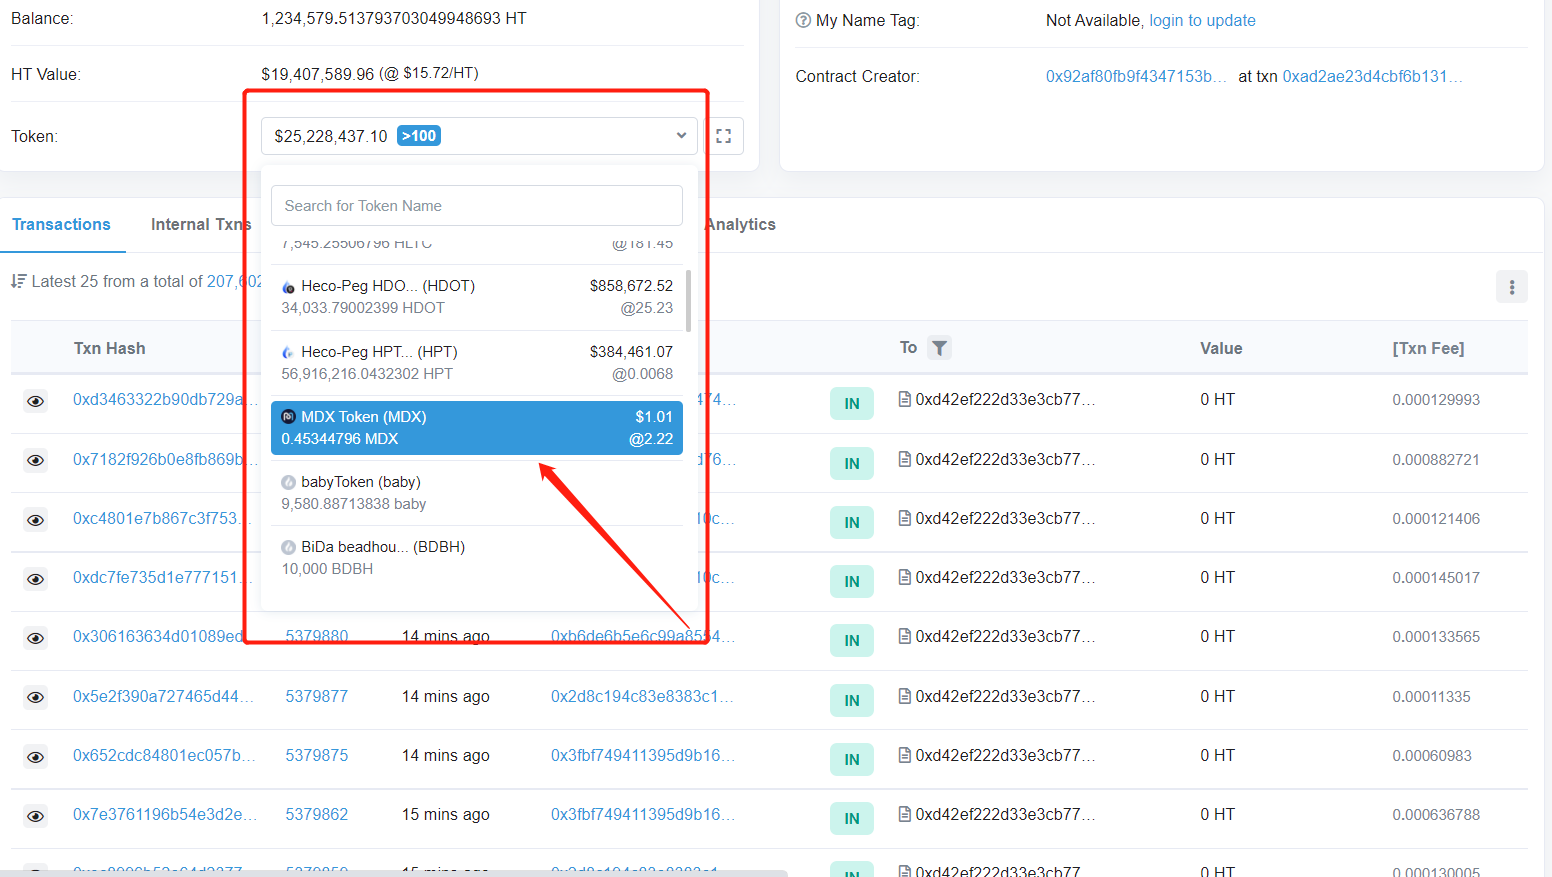Preview transaction 0x7e3761196b54e3d2e with eye icon

pyautogui.click(x=36, y=816)
